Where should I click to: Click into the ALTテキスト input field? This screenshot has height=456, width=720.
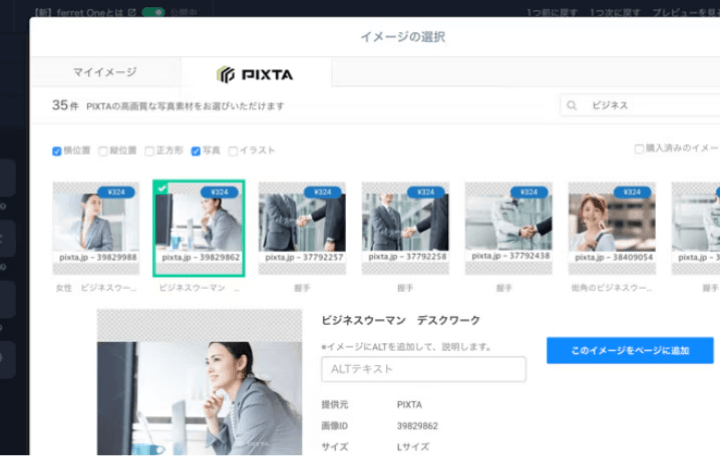click(x=423, y=369)
